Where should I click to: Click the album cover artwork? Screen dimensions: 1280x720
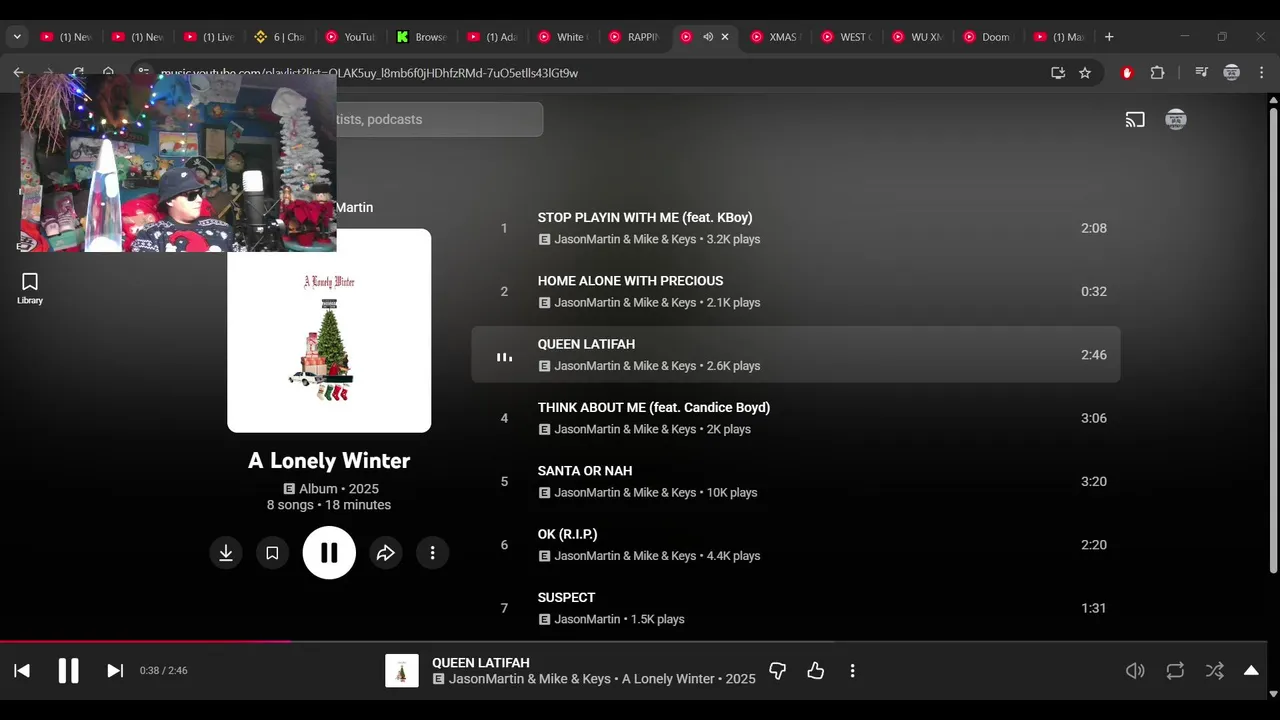pyautogui.click(x=329, y=331)
